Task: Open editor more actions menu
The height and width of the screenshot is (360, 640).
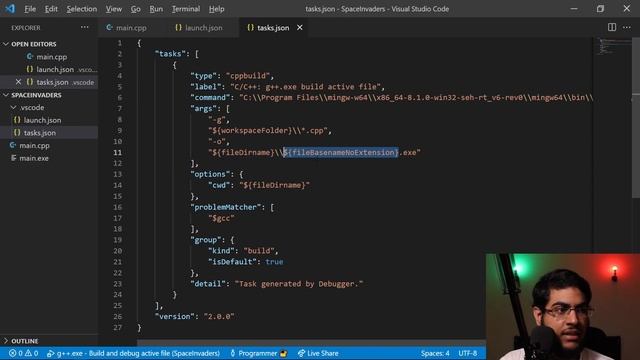Action: coord(627,27)
